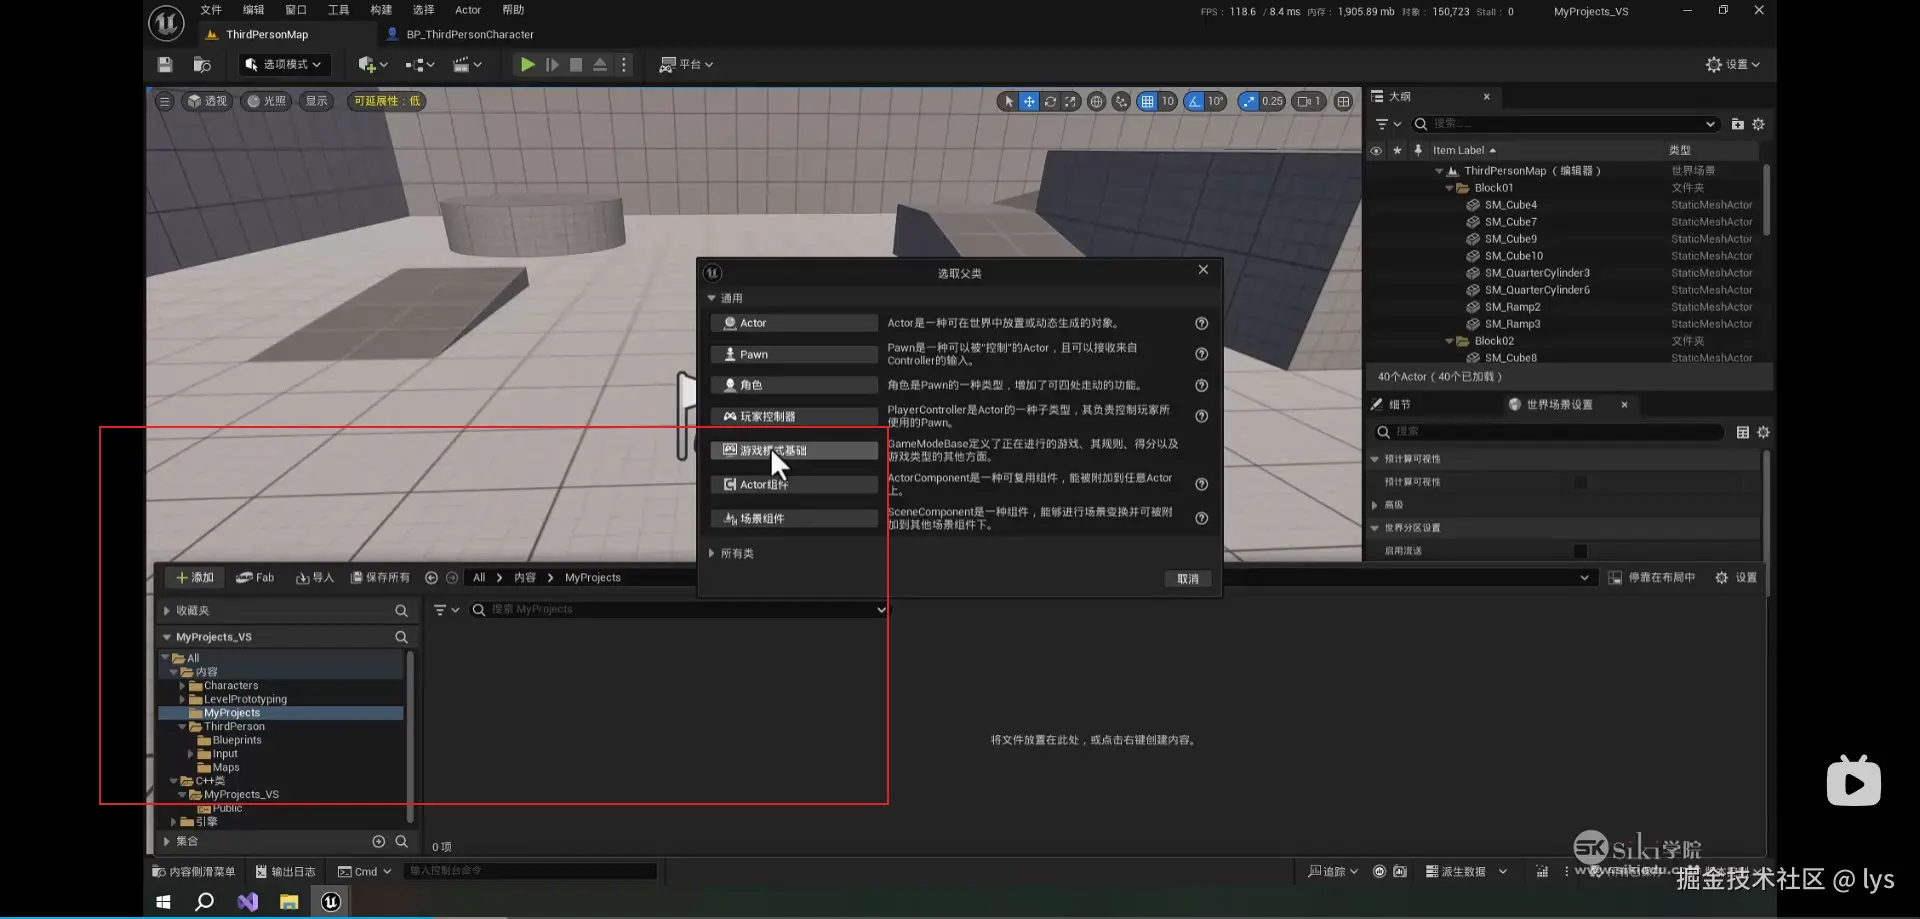Click search icon in MyProjects_VS tree header
This screenshot has height=919, width=1920.
[401, 637]
